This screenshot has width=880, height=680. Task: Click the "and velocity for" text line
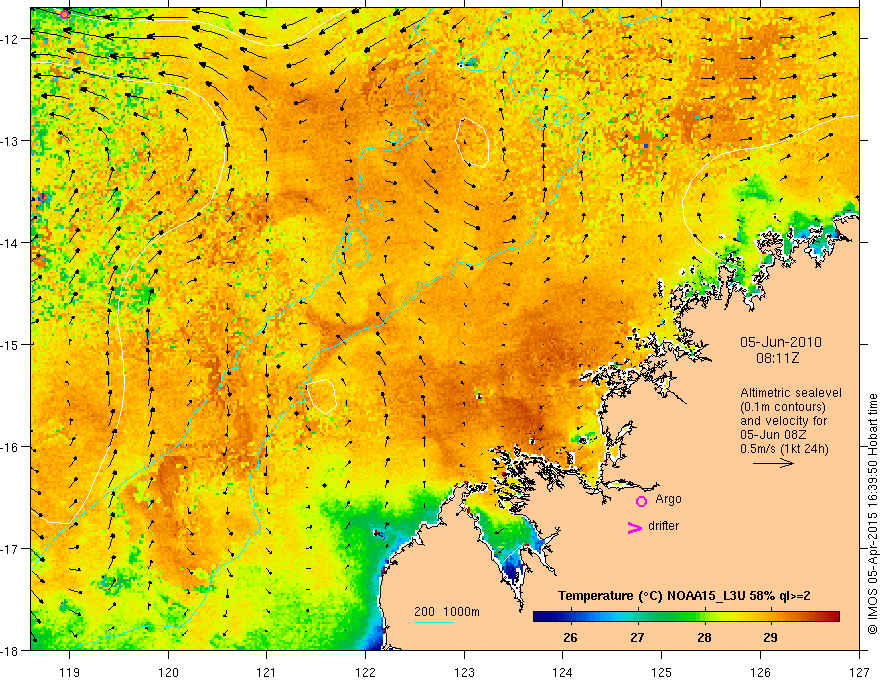[x=783, y=421]
